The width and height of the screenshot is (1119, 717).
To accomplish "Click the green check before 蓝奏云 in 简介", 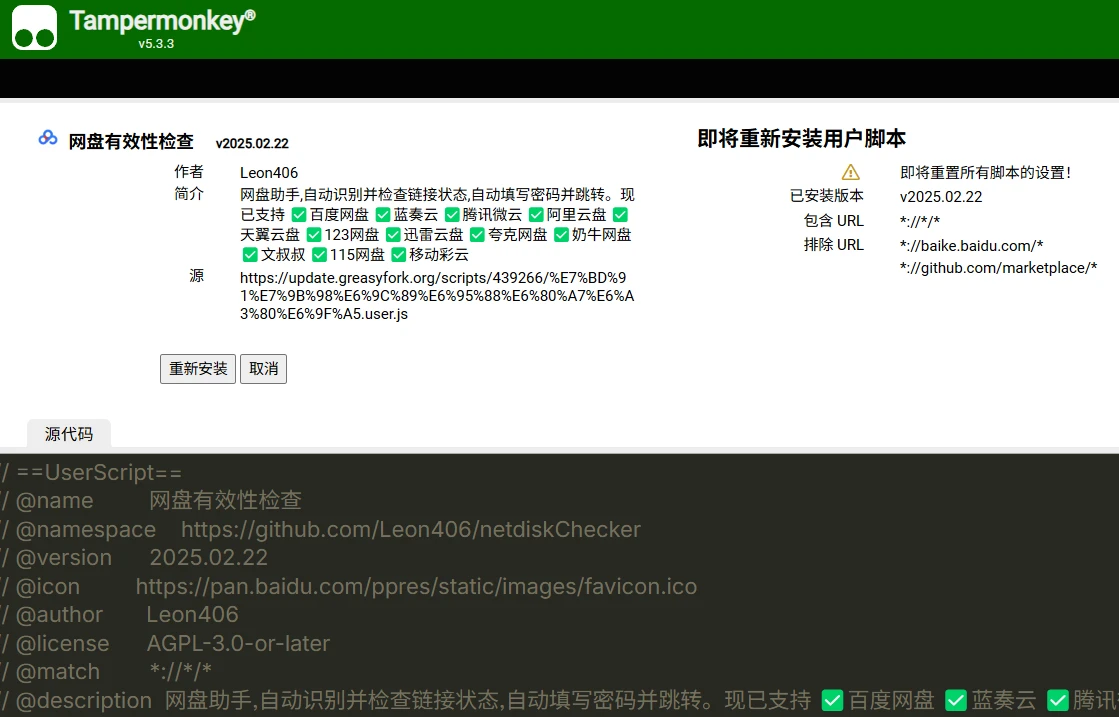I will click(x=382, y=215).
